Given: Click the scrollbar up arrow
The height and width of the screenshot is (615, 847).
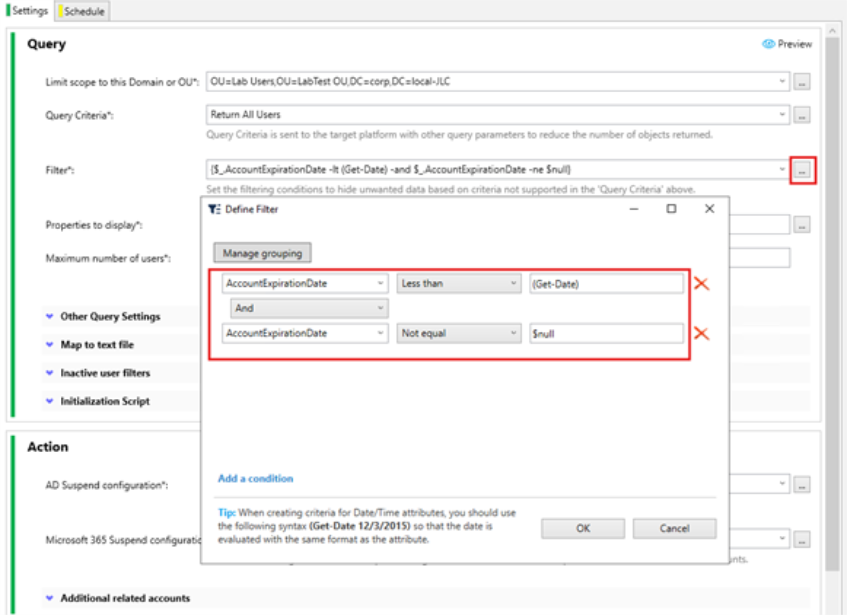Looking at the screenshot, I should (832, 30).
